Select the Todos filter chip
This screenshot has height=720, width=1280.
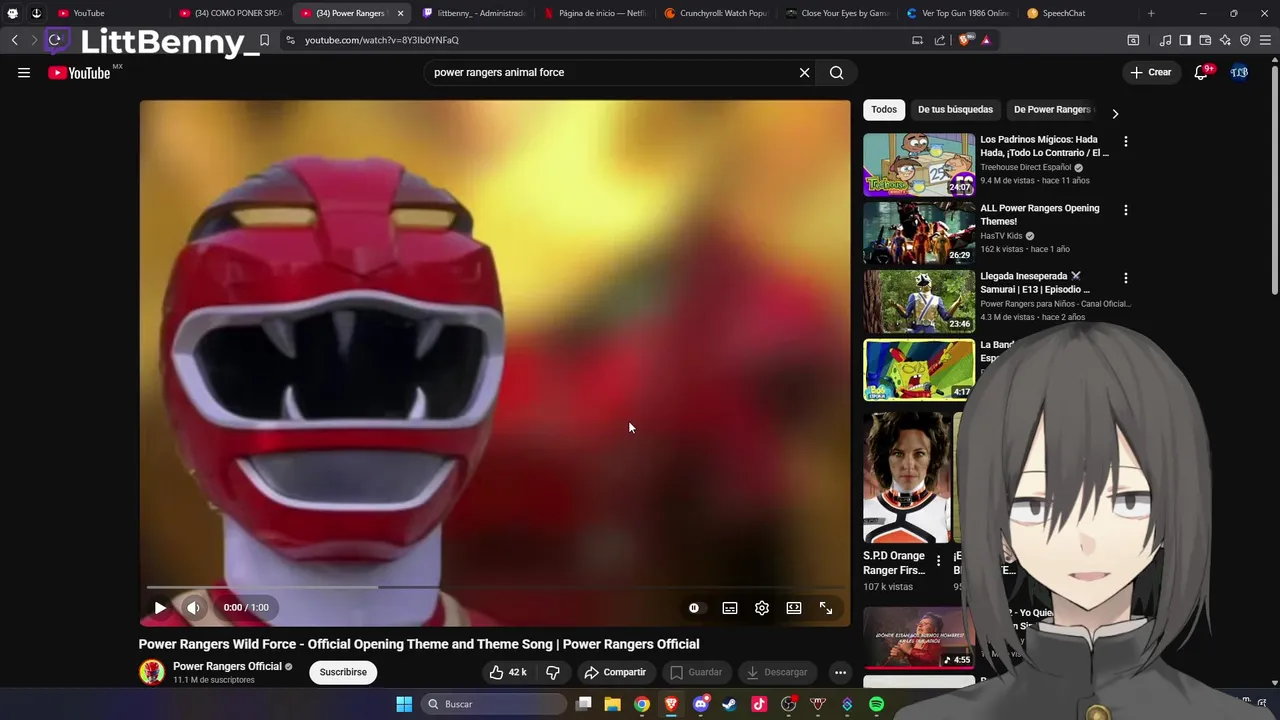point(884,109)
